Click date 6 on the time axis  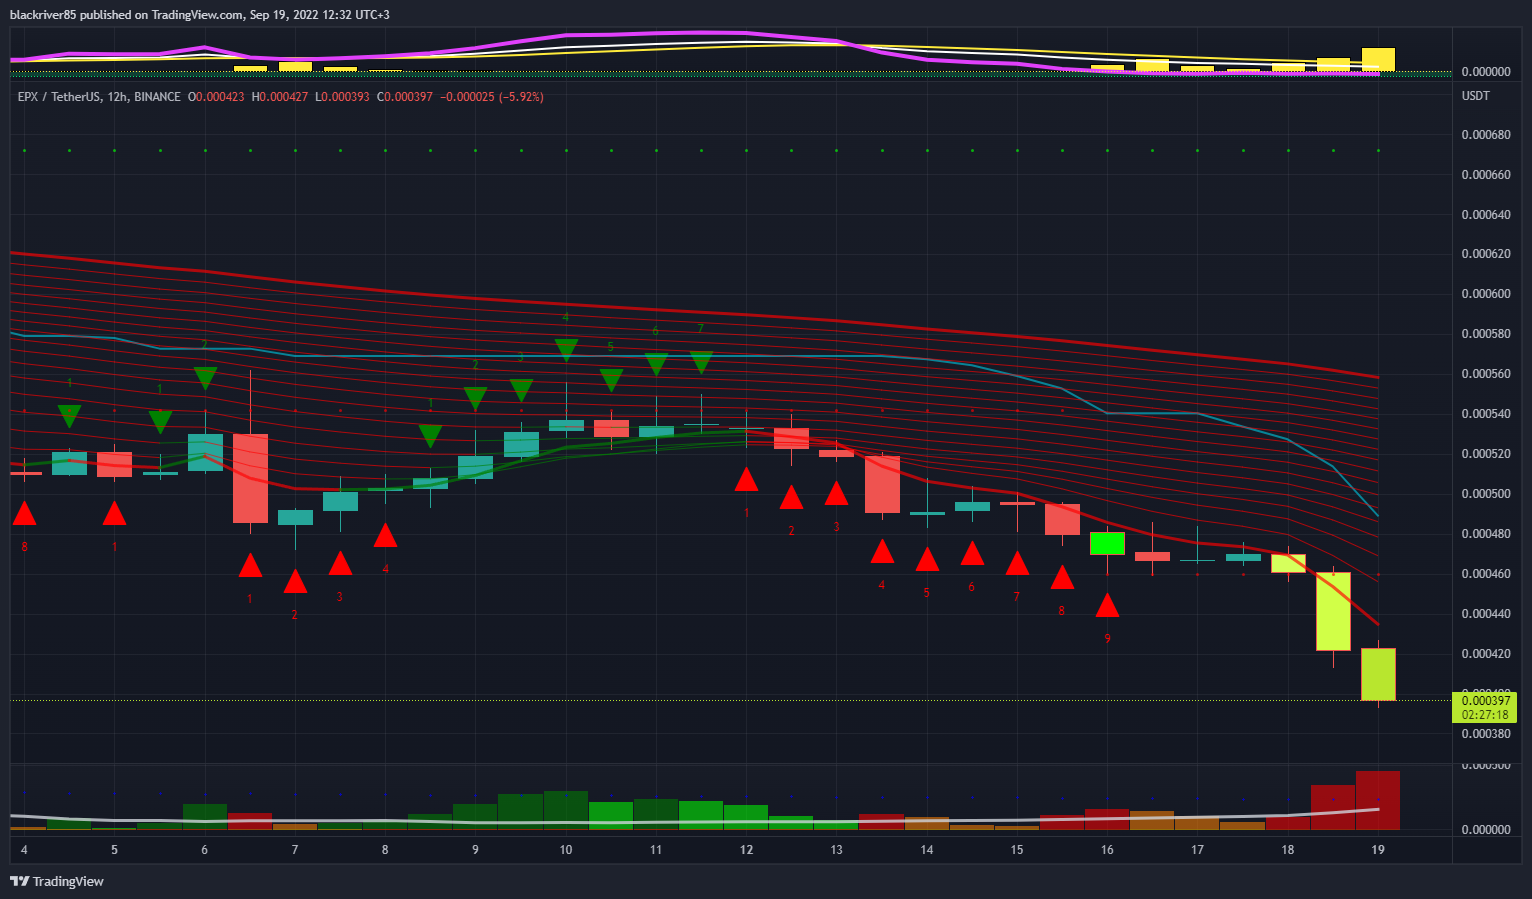[x=205, y=850]
